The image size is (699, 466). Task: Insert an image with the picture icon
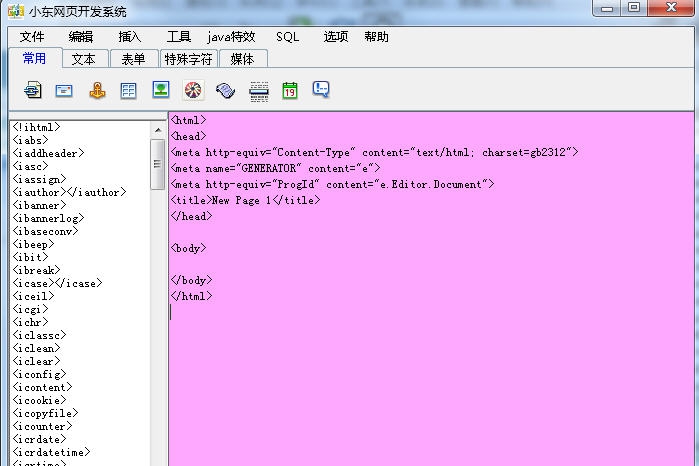click(161, 90)
